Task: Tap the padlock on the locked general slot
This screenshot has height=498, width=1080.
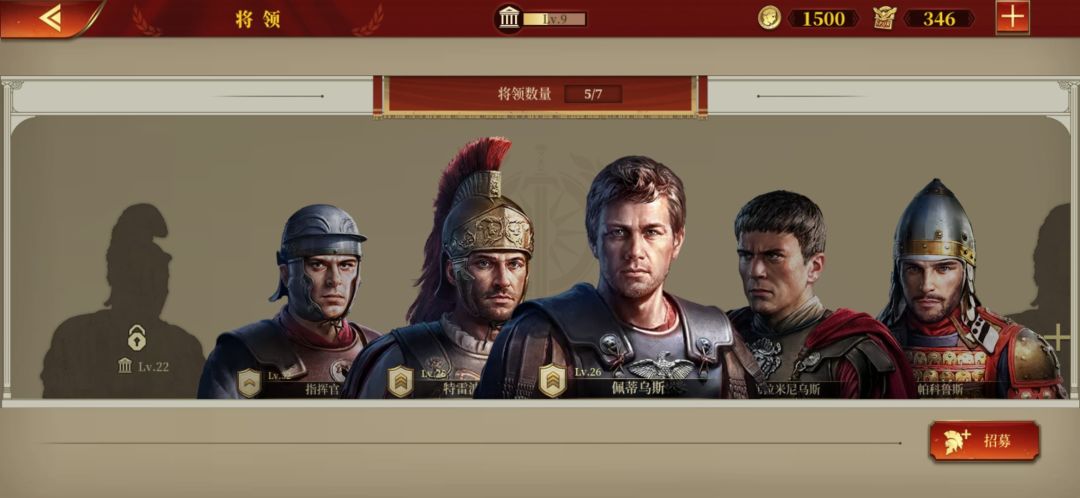Action: 136,338
